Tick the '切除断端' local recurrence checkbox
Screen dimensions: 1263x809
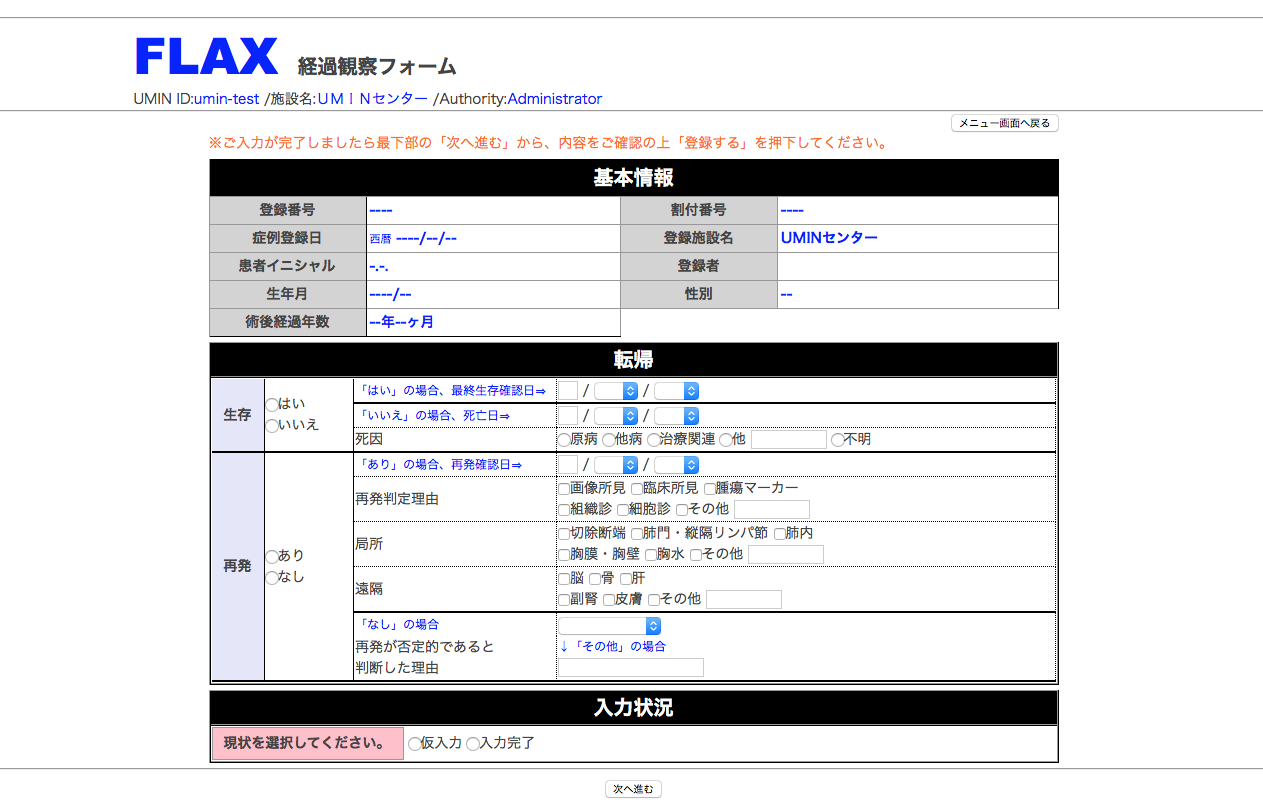click(564, 534)
